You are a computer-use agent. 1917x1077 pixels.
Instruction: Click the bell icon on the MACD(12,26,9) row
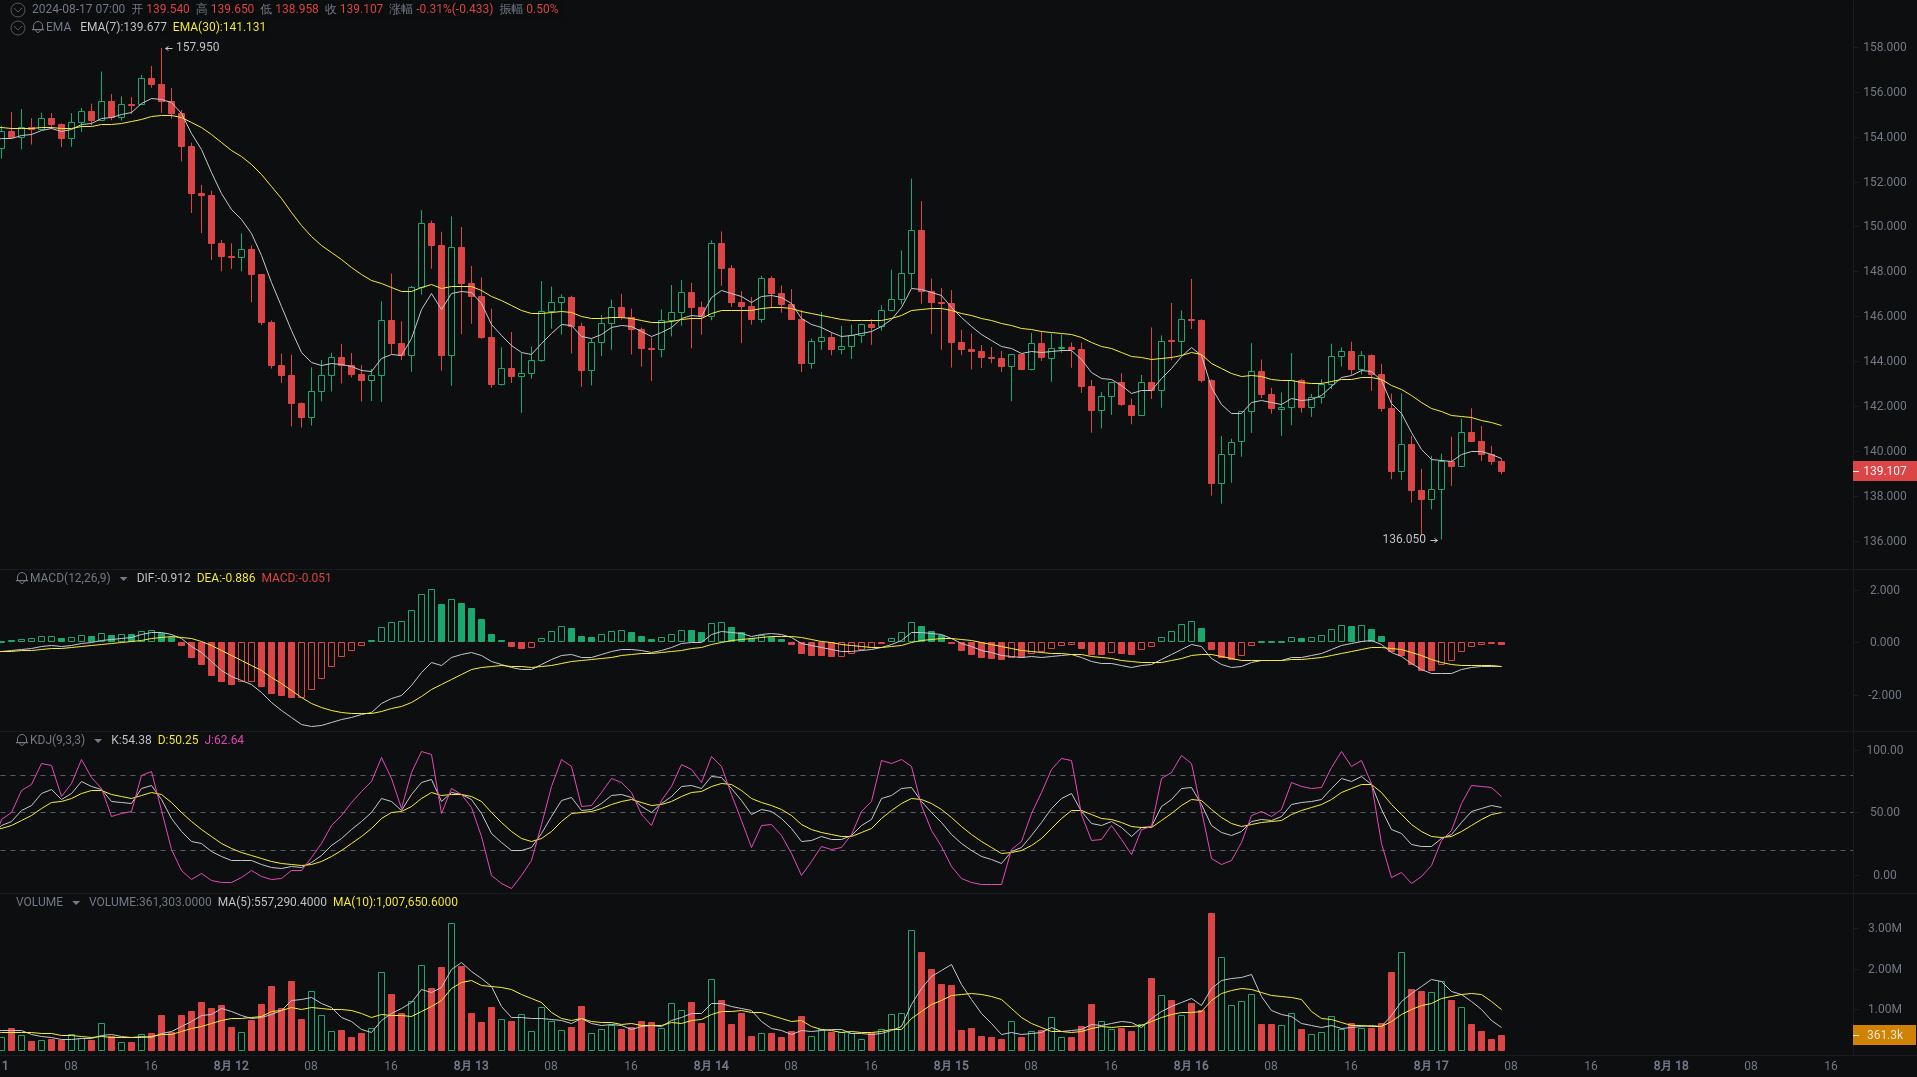tap(20, 577)
